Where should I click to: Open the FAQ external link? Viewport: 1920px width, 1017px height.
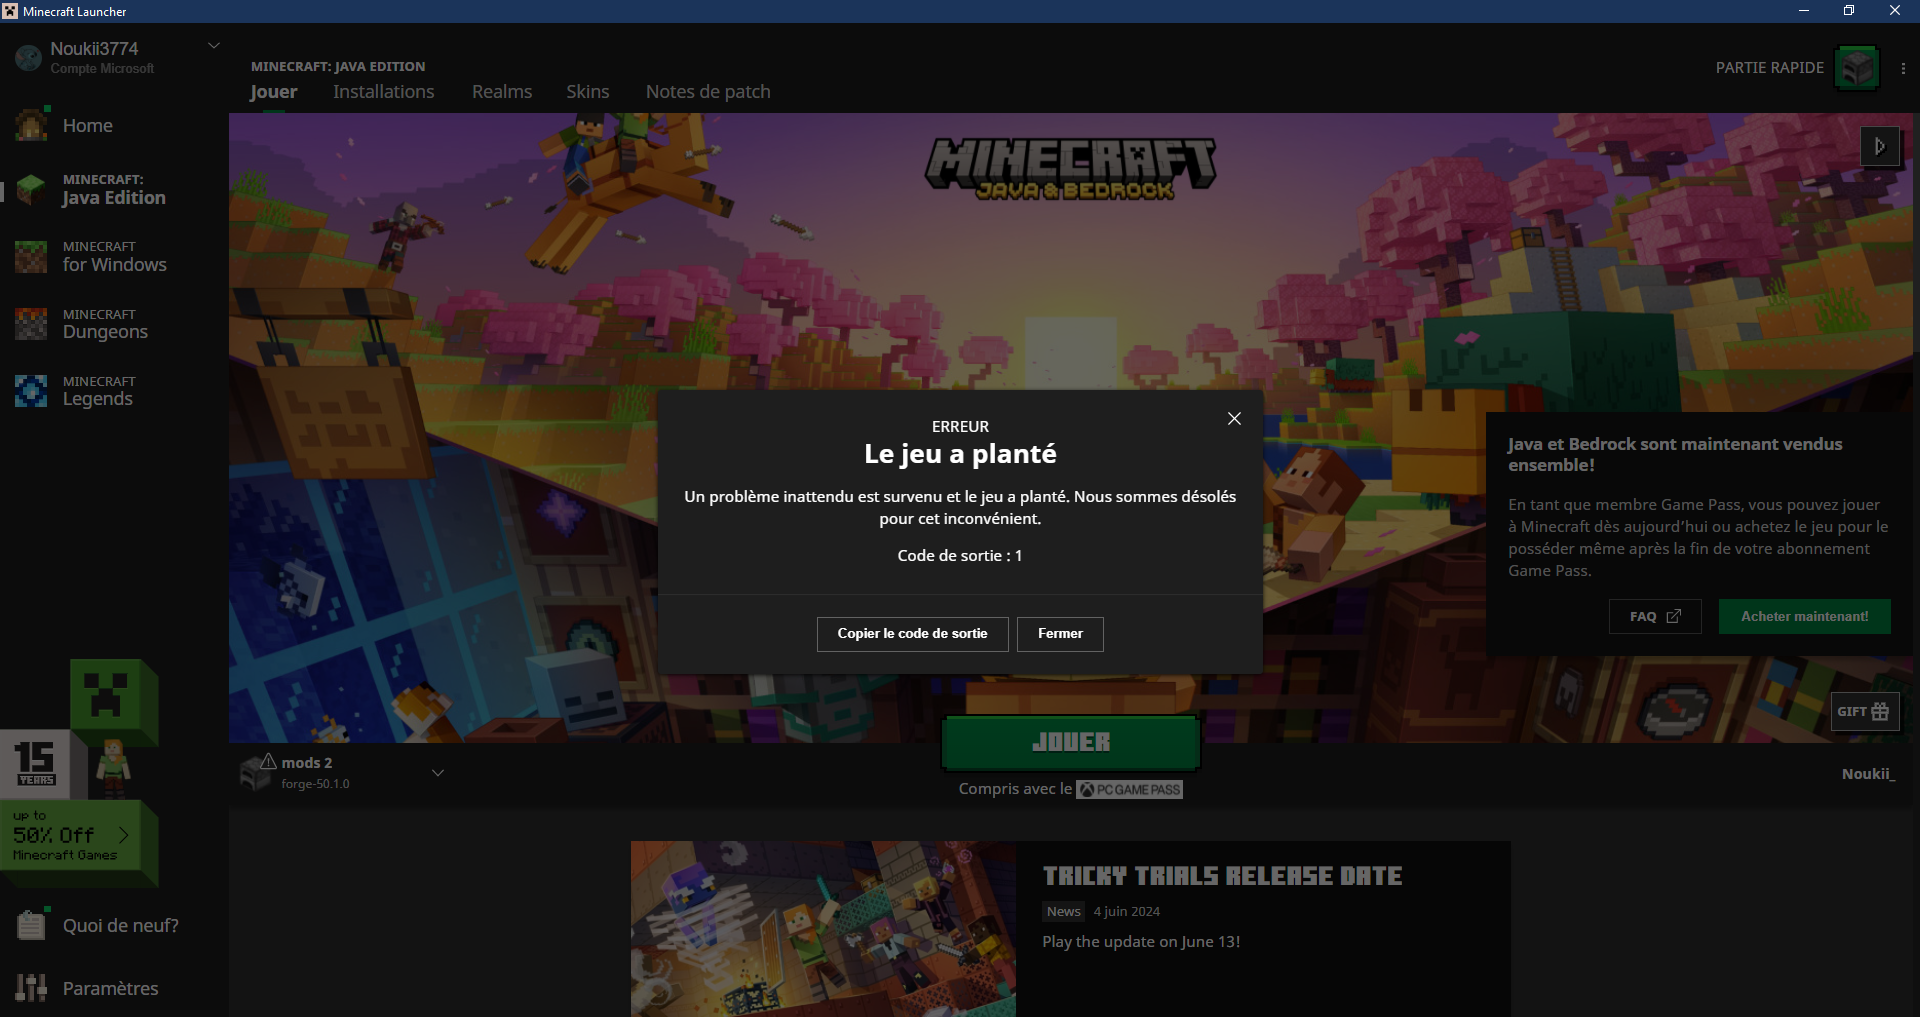click(1655, 617)
